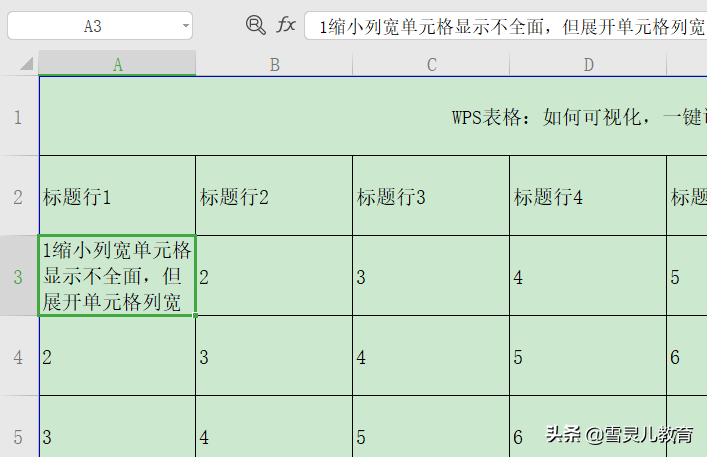The image size is (707, 457).
Task: Click the zoom magnifier icon beside fx
Action: coord(255,25)
